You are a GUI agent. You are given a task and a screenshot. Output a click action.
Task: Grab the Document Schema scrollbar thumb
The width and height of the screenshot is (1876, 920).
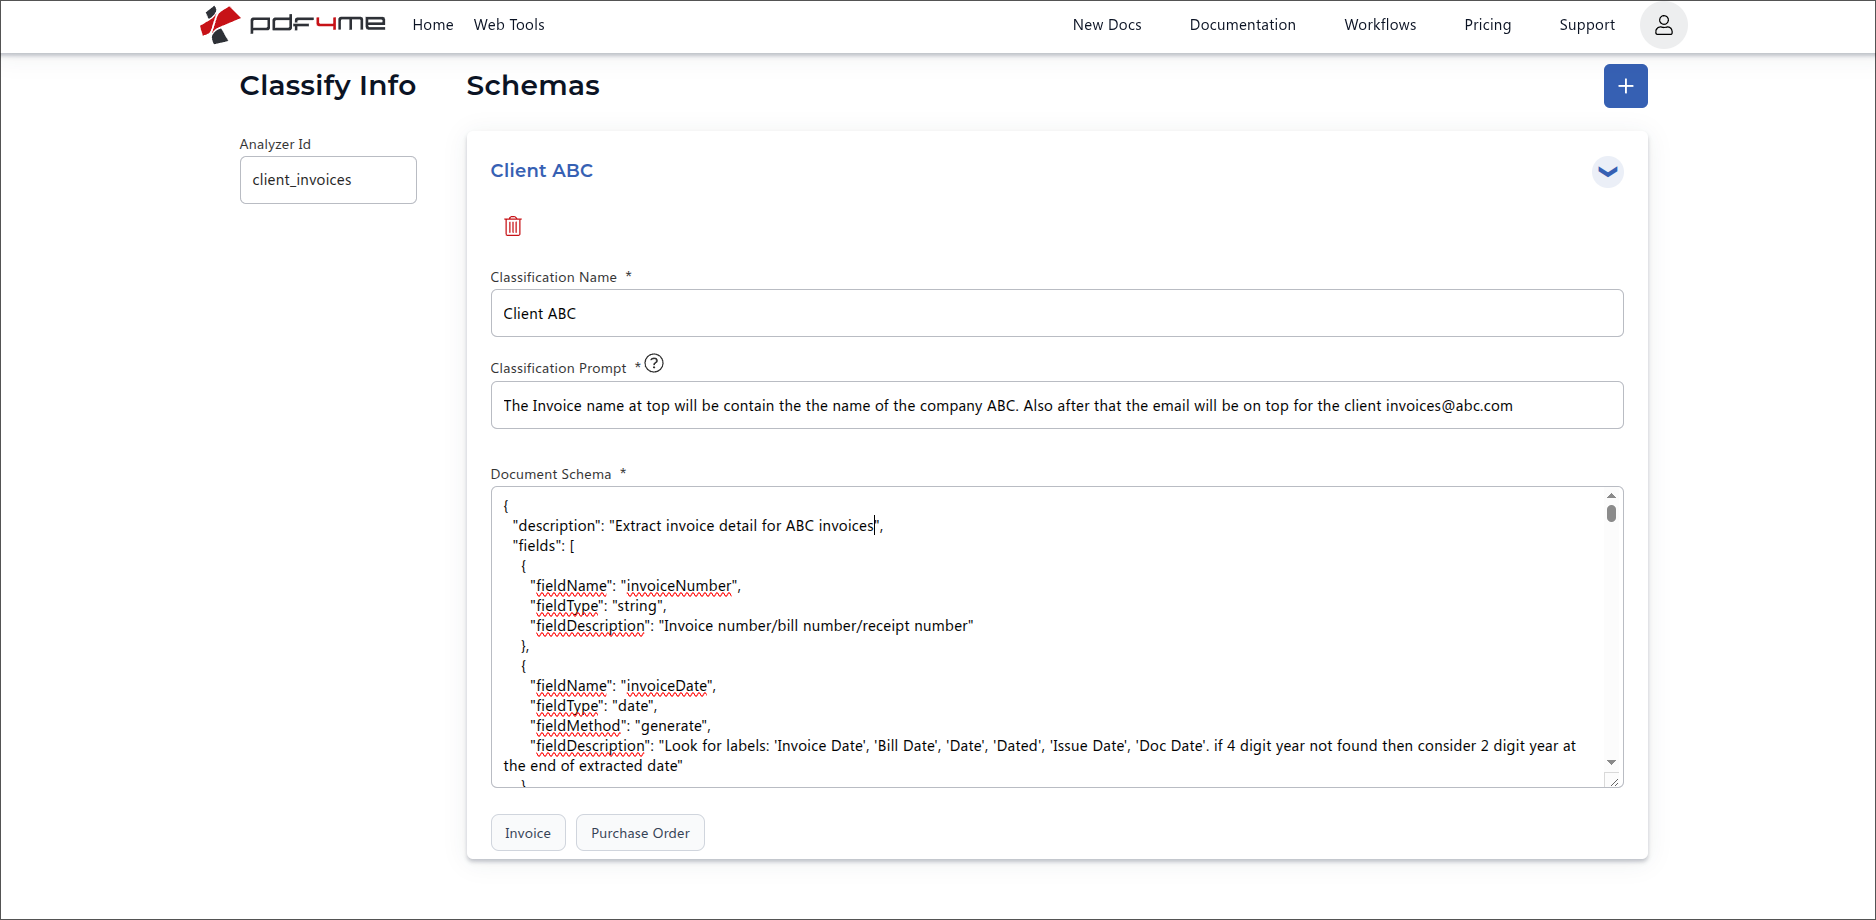click(1611, 513)
